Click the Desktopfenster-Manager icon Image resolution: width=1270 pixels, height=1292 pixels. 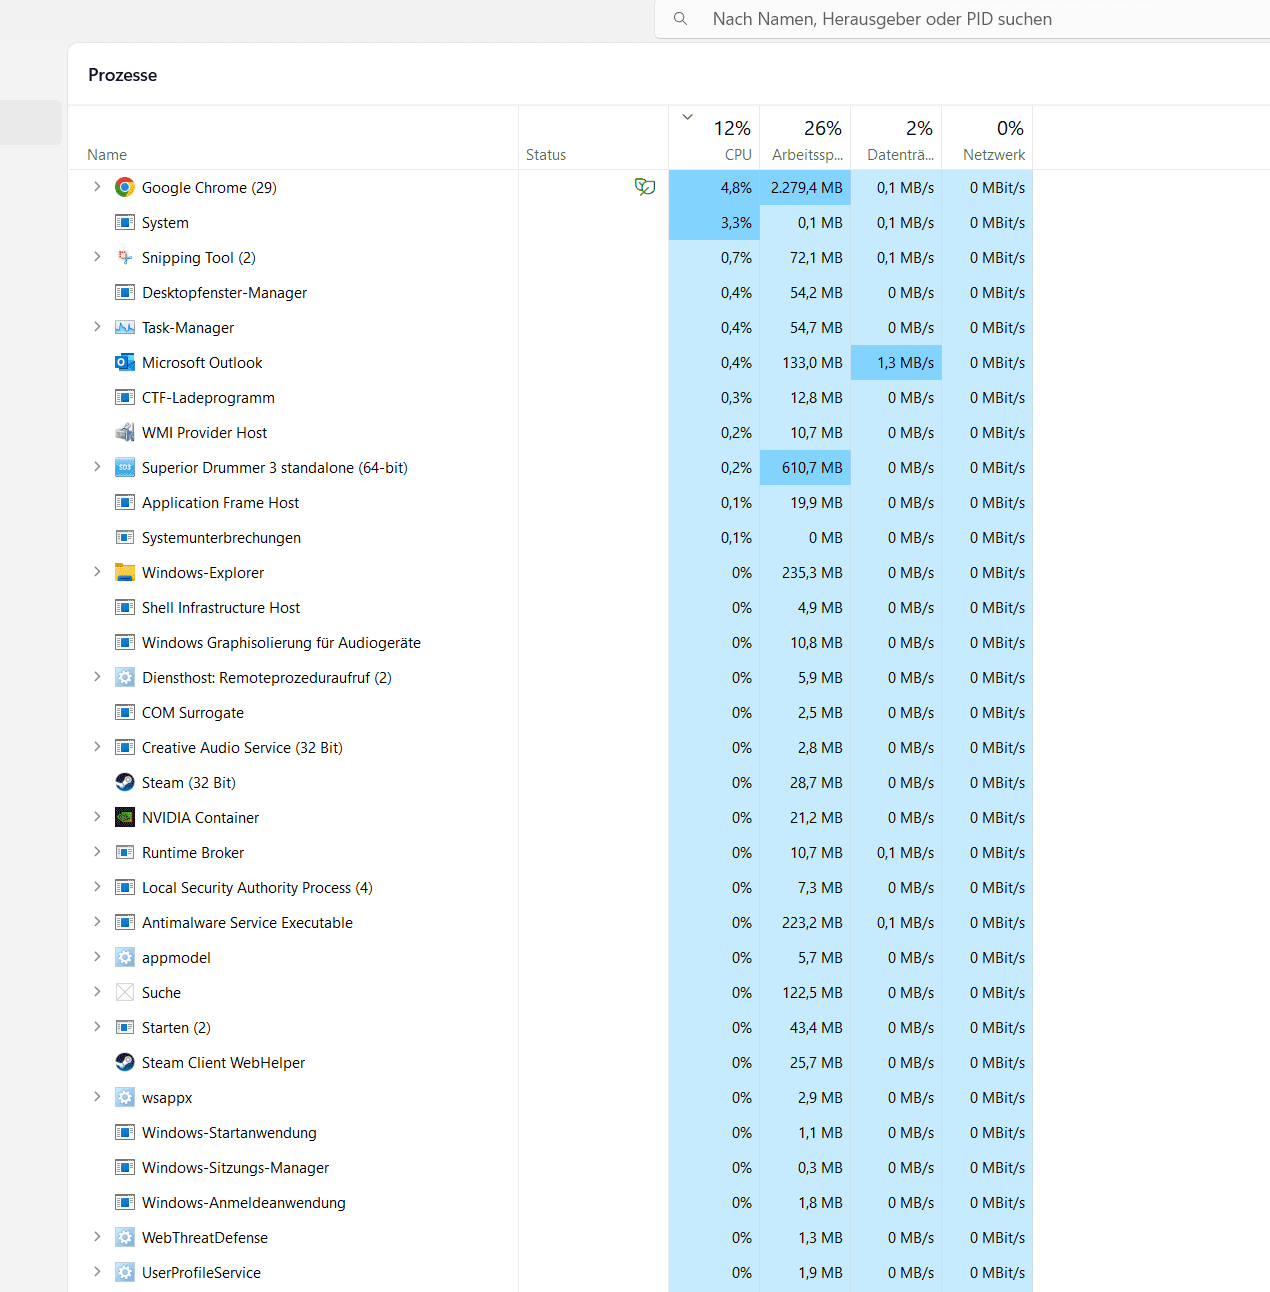(x=125, y=292)
